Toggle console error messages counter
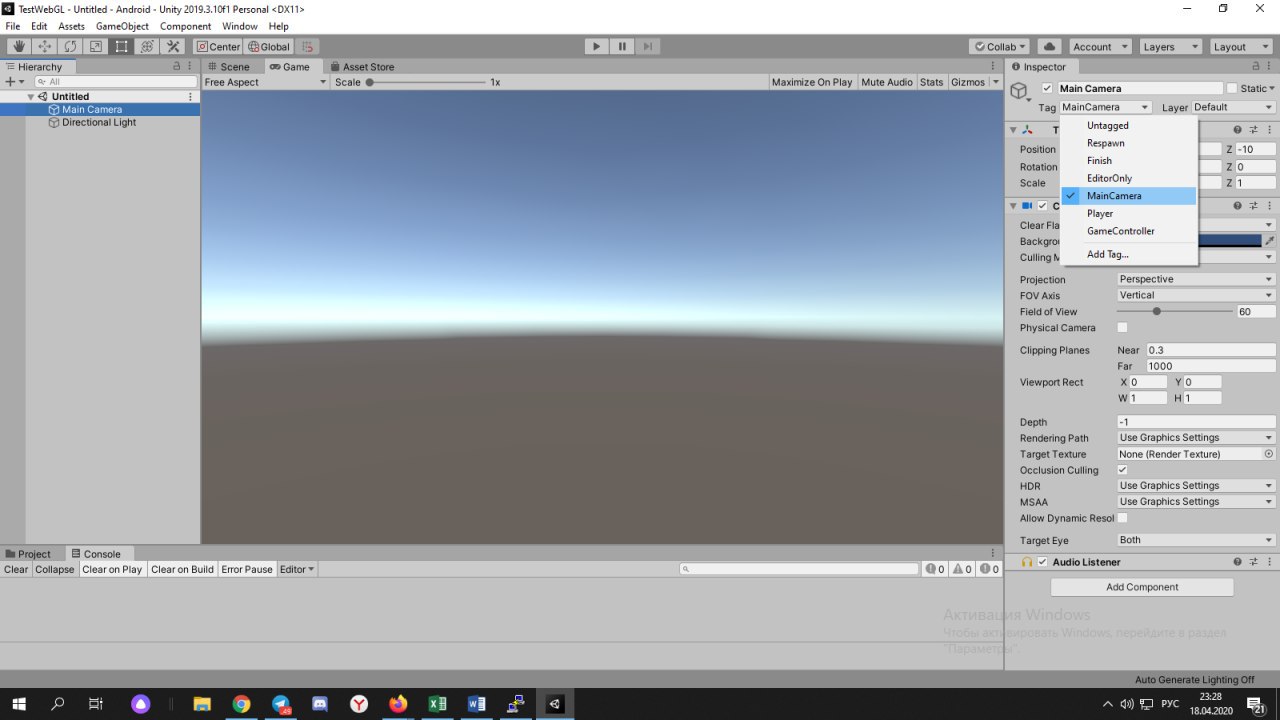 tap(989, 569)
